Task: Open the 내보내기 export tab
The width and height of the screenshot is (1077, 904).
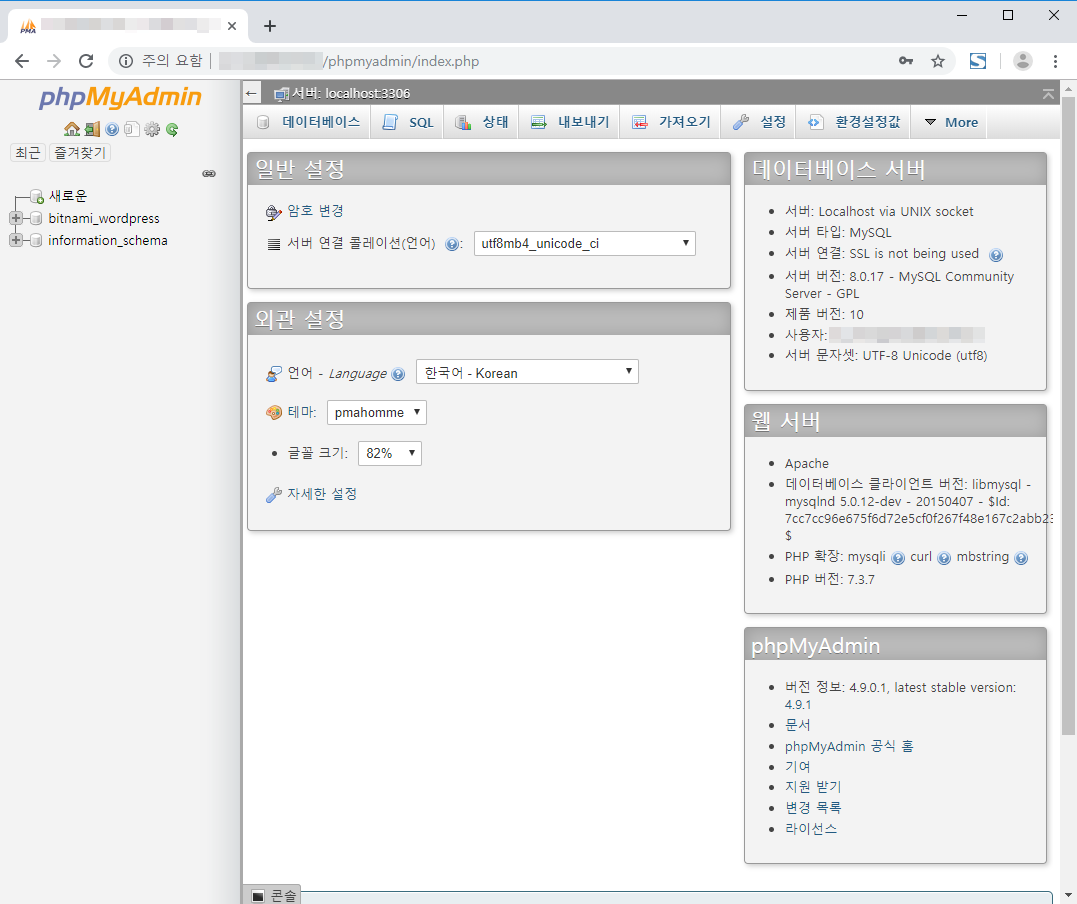Action: coord(569,122)
